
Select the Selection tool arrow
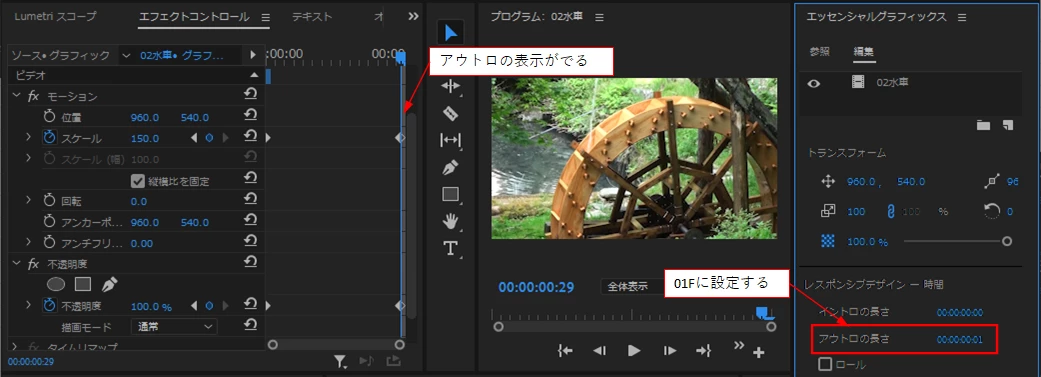point(451,33)
